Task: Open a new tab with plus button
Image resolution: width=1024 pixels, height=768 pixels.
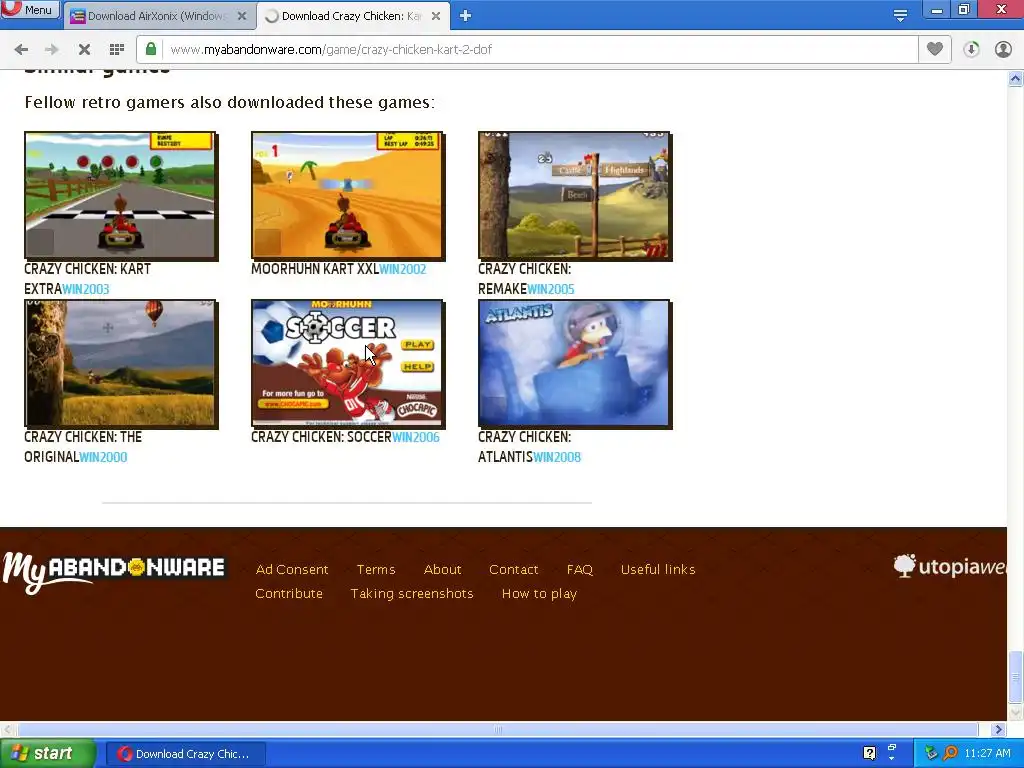Action: 465,16
